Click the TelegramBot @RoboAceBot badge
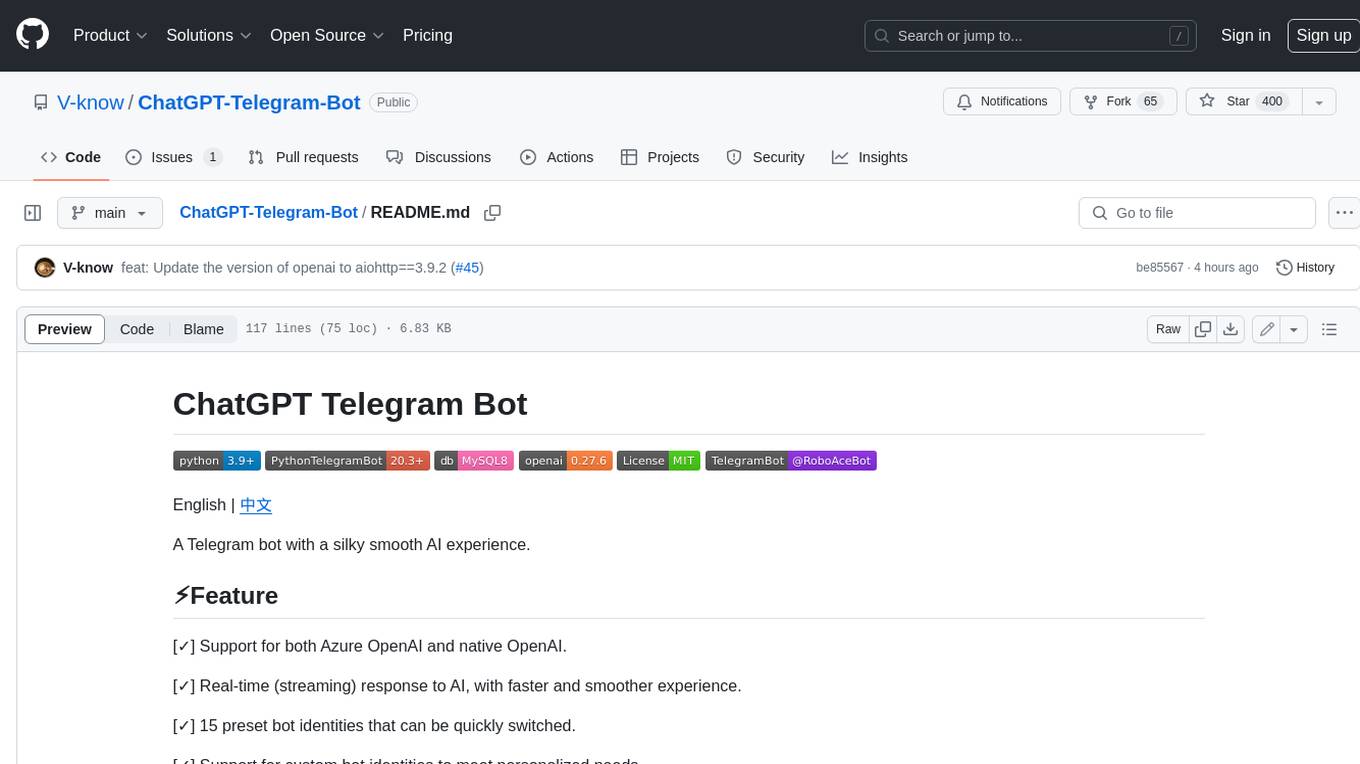The width and height of the screenshot is (1360, 764). (x=791, y=461)
